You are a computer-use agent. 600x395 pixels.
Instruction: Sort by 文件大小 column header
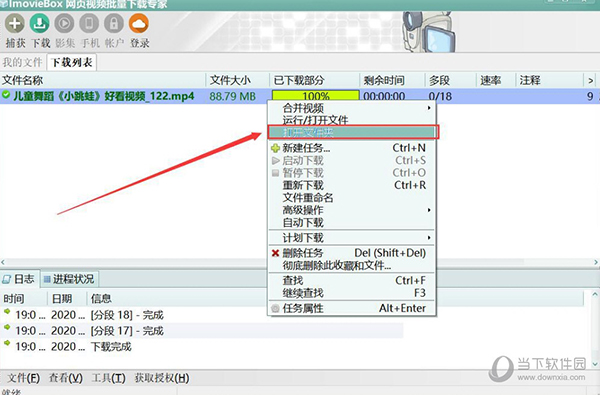point(238,80)
